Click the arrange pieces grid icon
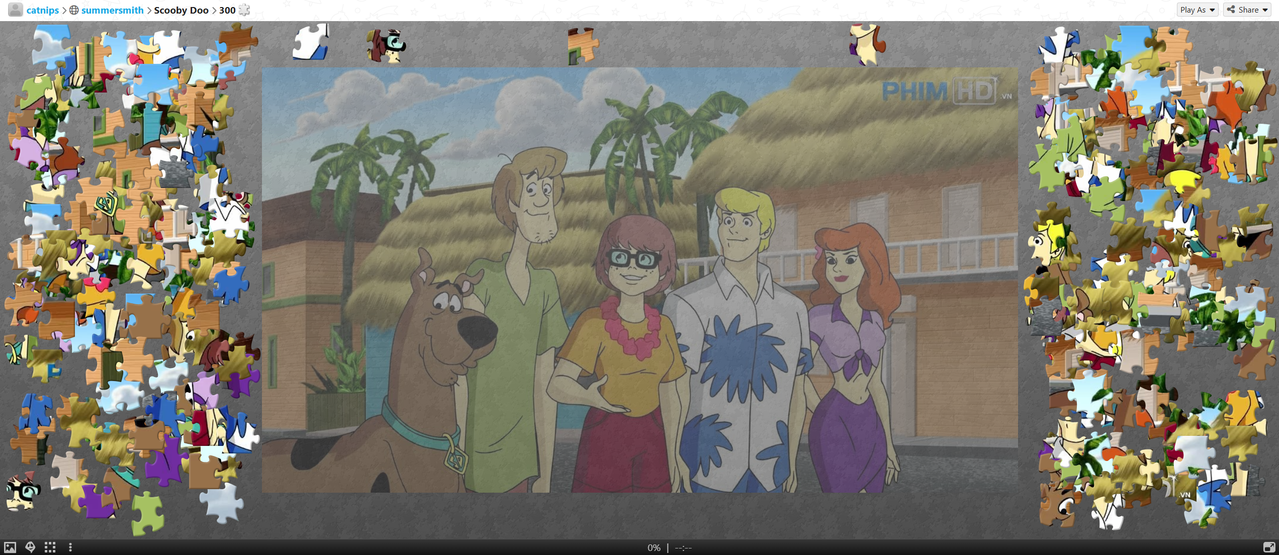Viewport: 1279px width, 555px height. (x=50, y=547)
